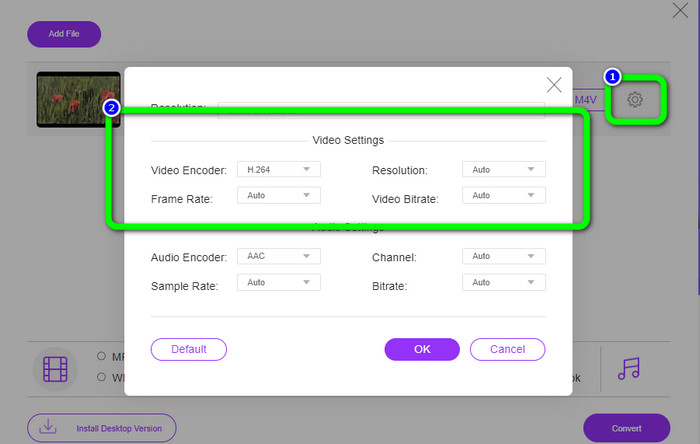Click the Default button
The width and height of the screenshot is (700, 444).
tap(189, 349)
